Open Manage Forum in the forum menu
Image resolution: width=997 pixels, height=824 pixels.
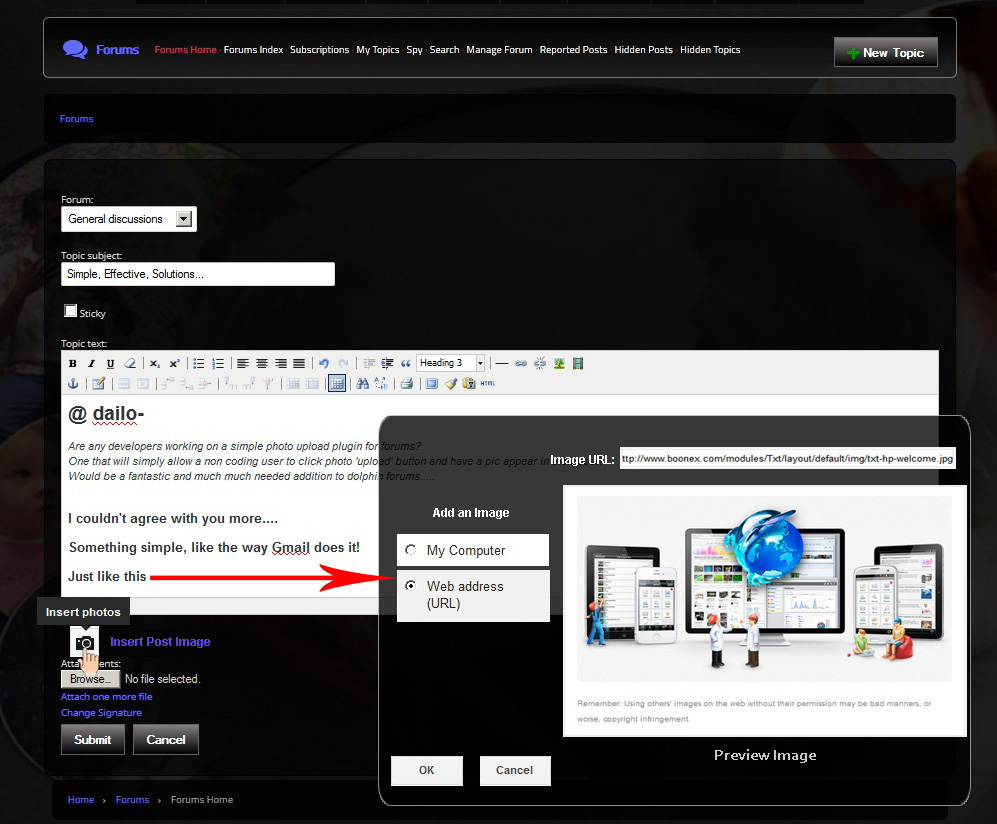pos(499,50)
